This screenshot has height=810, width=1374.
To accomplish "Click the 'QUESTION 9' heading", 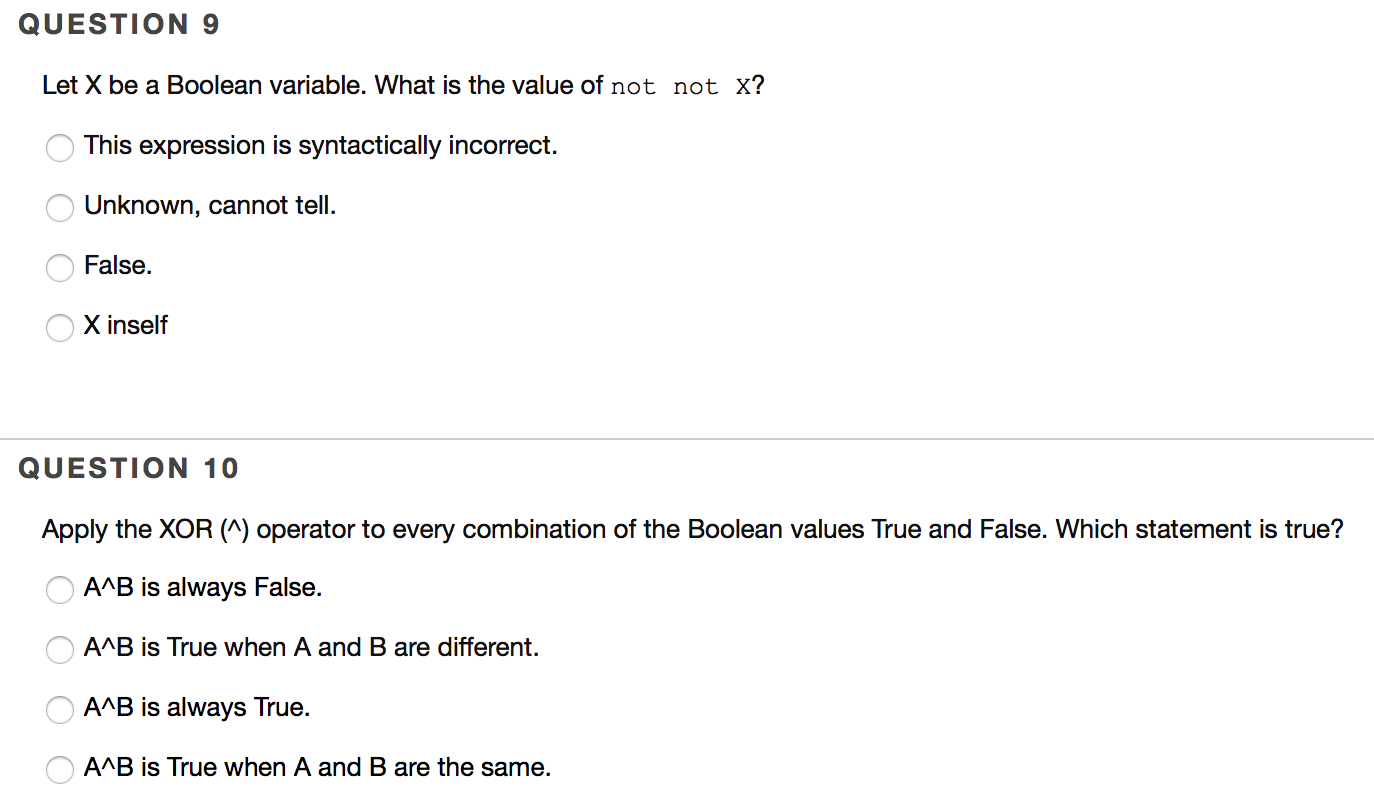I will point(119,25).
